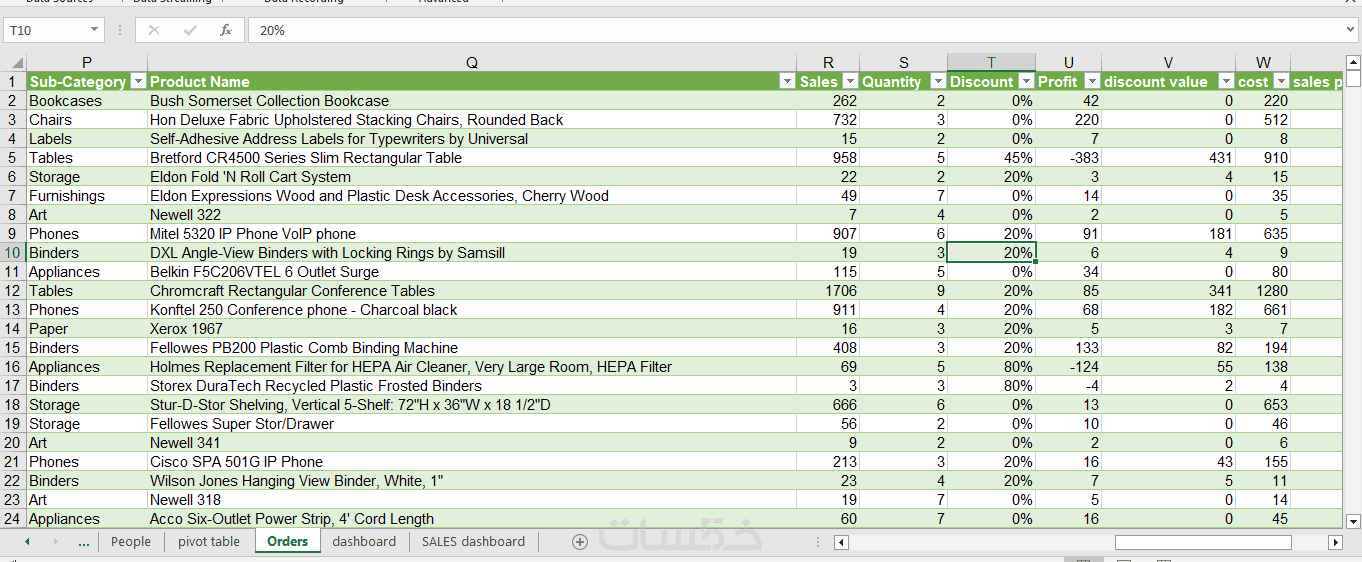Switch to the SALES dashboard sheet tab
1362x562 pixels.
(x=473, y=542)
